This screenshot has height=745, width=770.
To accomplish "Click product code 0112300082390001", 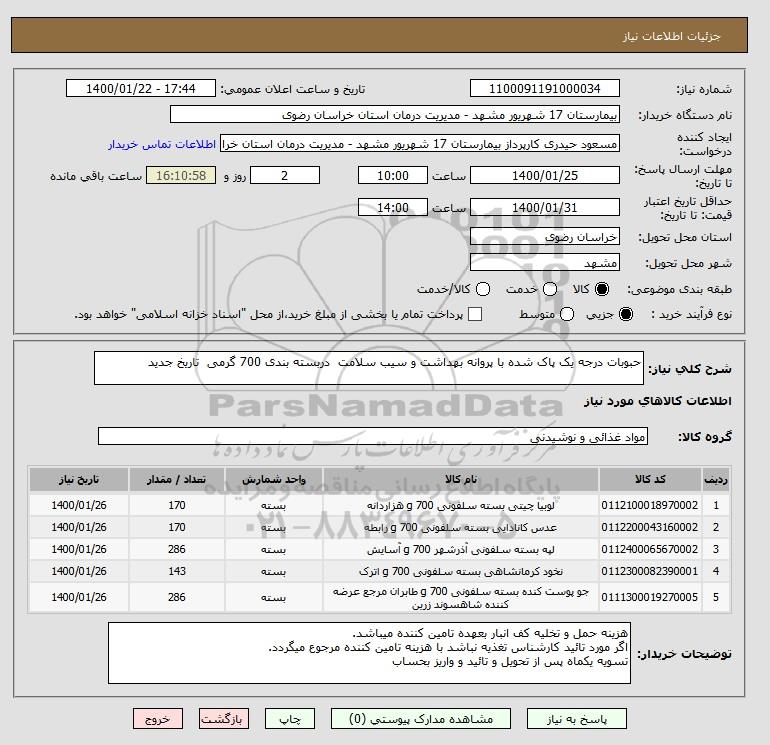I will (650, 572).
